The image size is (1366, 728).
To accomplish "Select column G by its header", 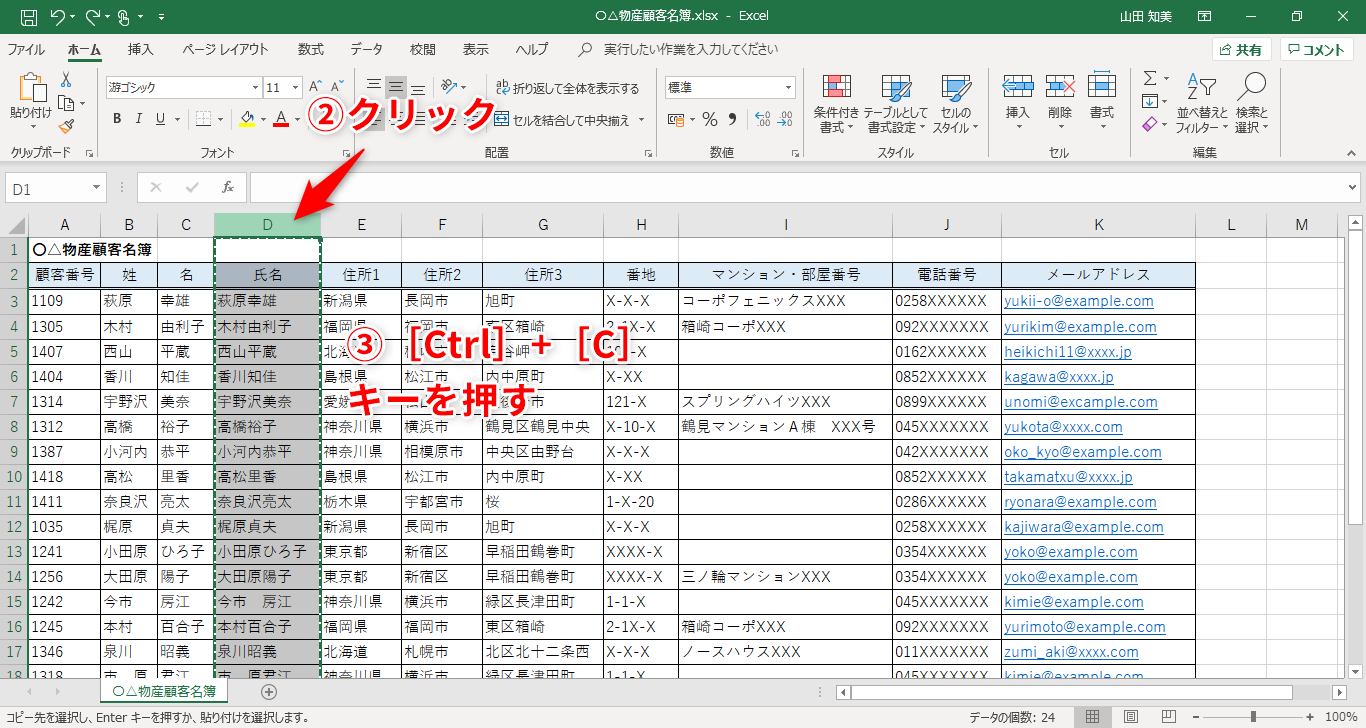I will 542,225.
